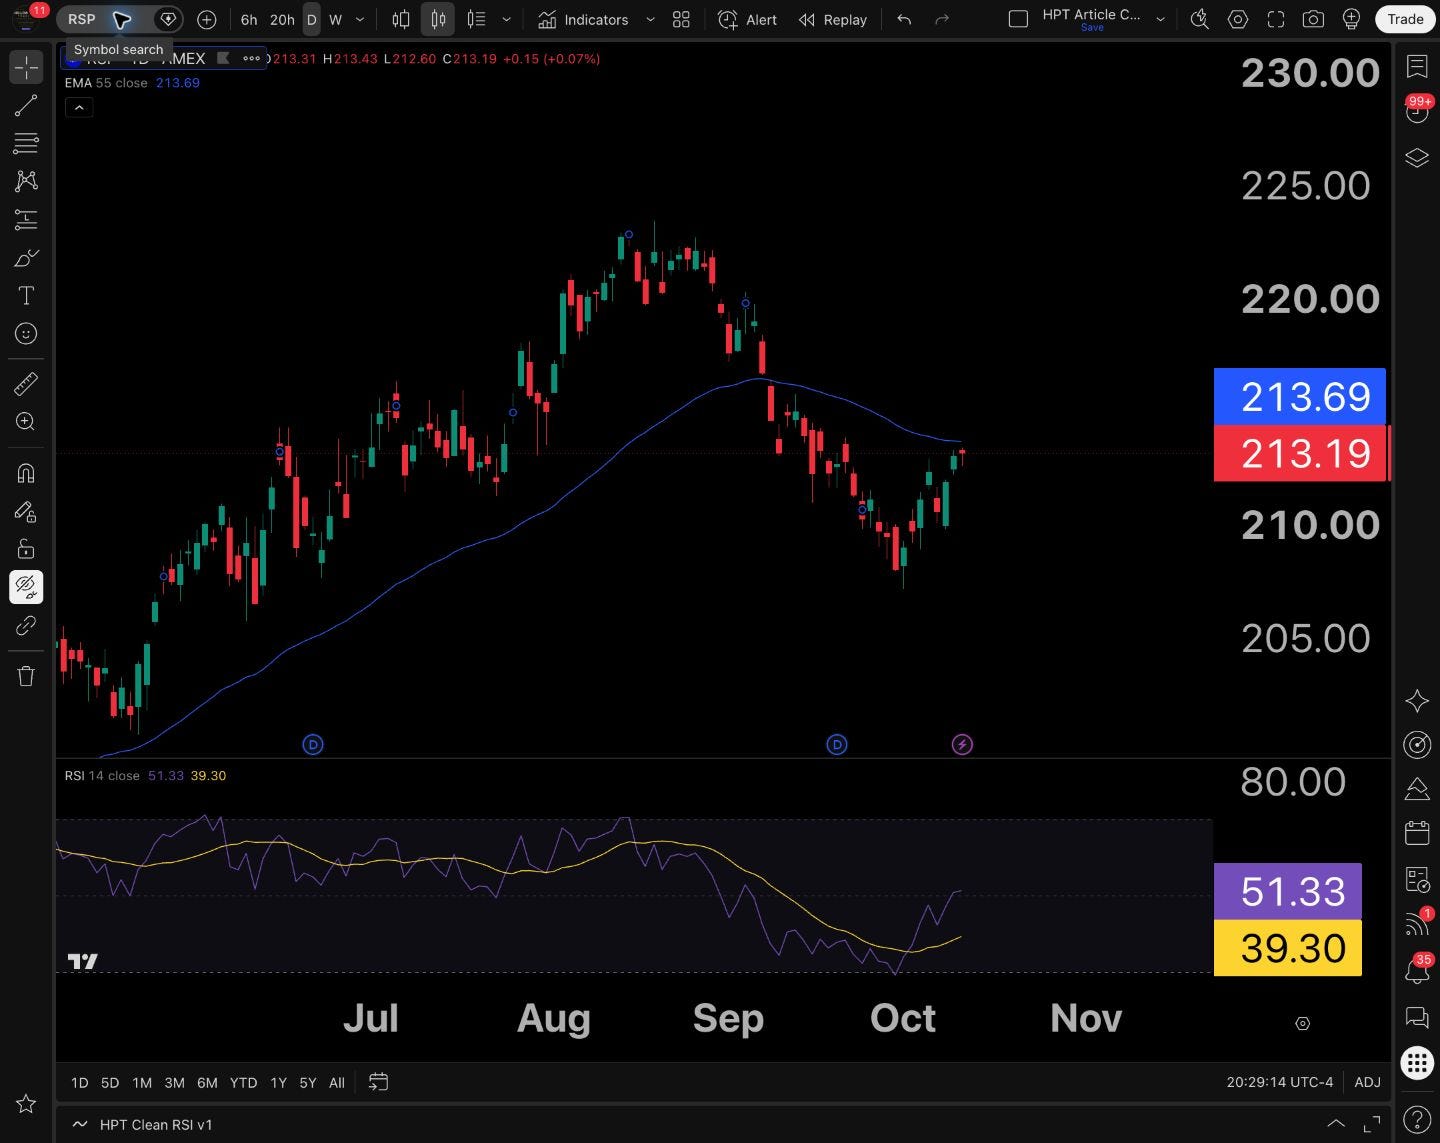Open the Indicators favorites dropdown arrow
Viewport: 1440px width, 1143px height.
pyautogui.click(x=650, y=19)
